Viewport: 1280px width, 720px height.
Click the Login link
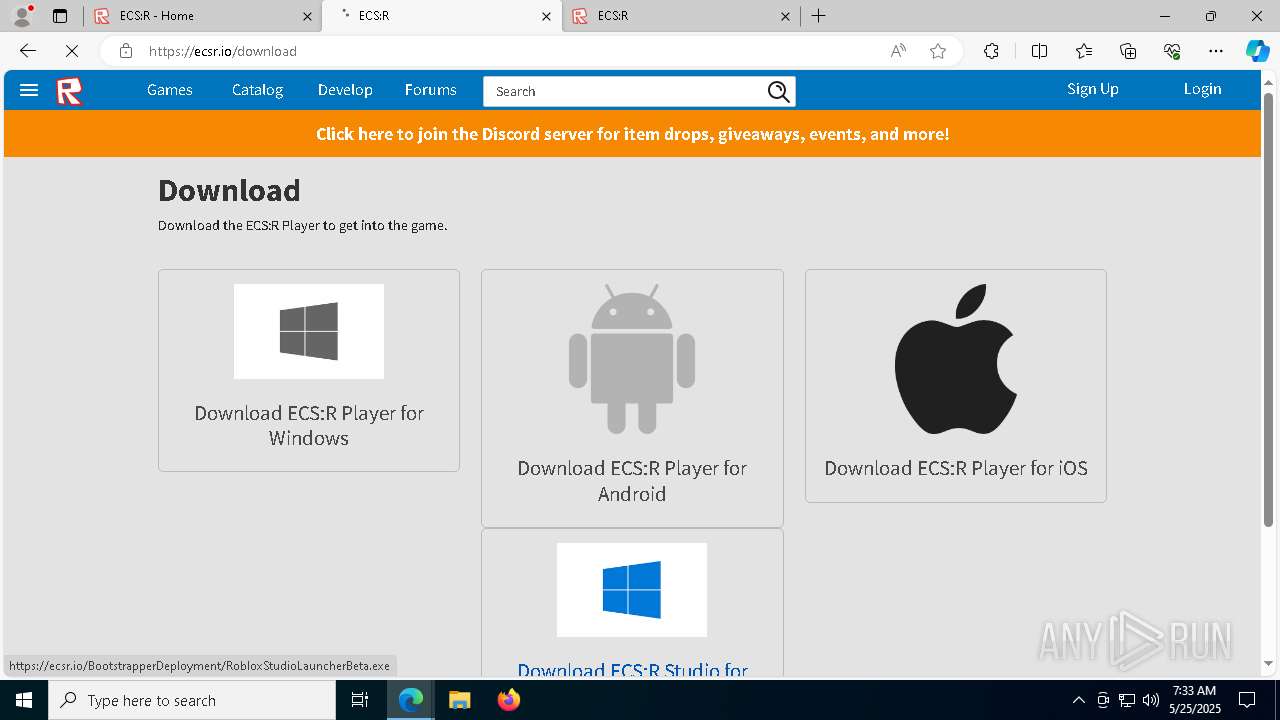click(x=1202, y=89)
